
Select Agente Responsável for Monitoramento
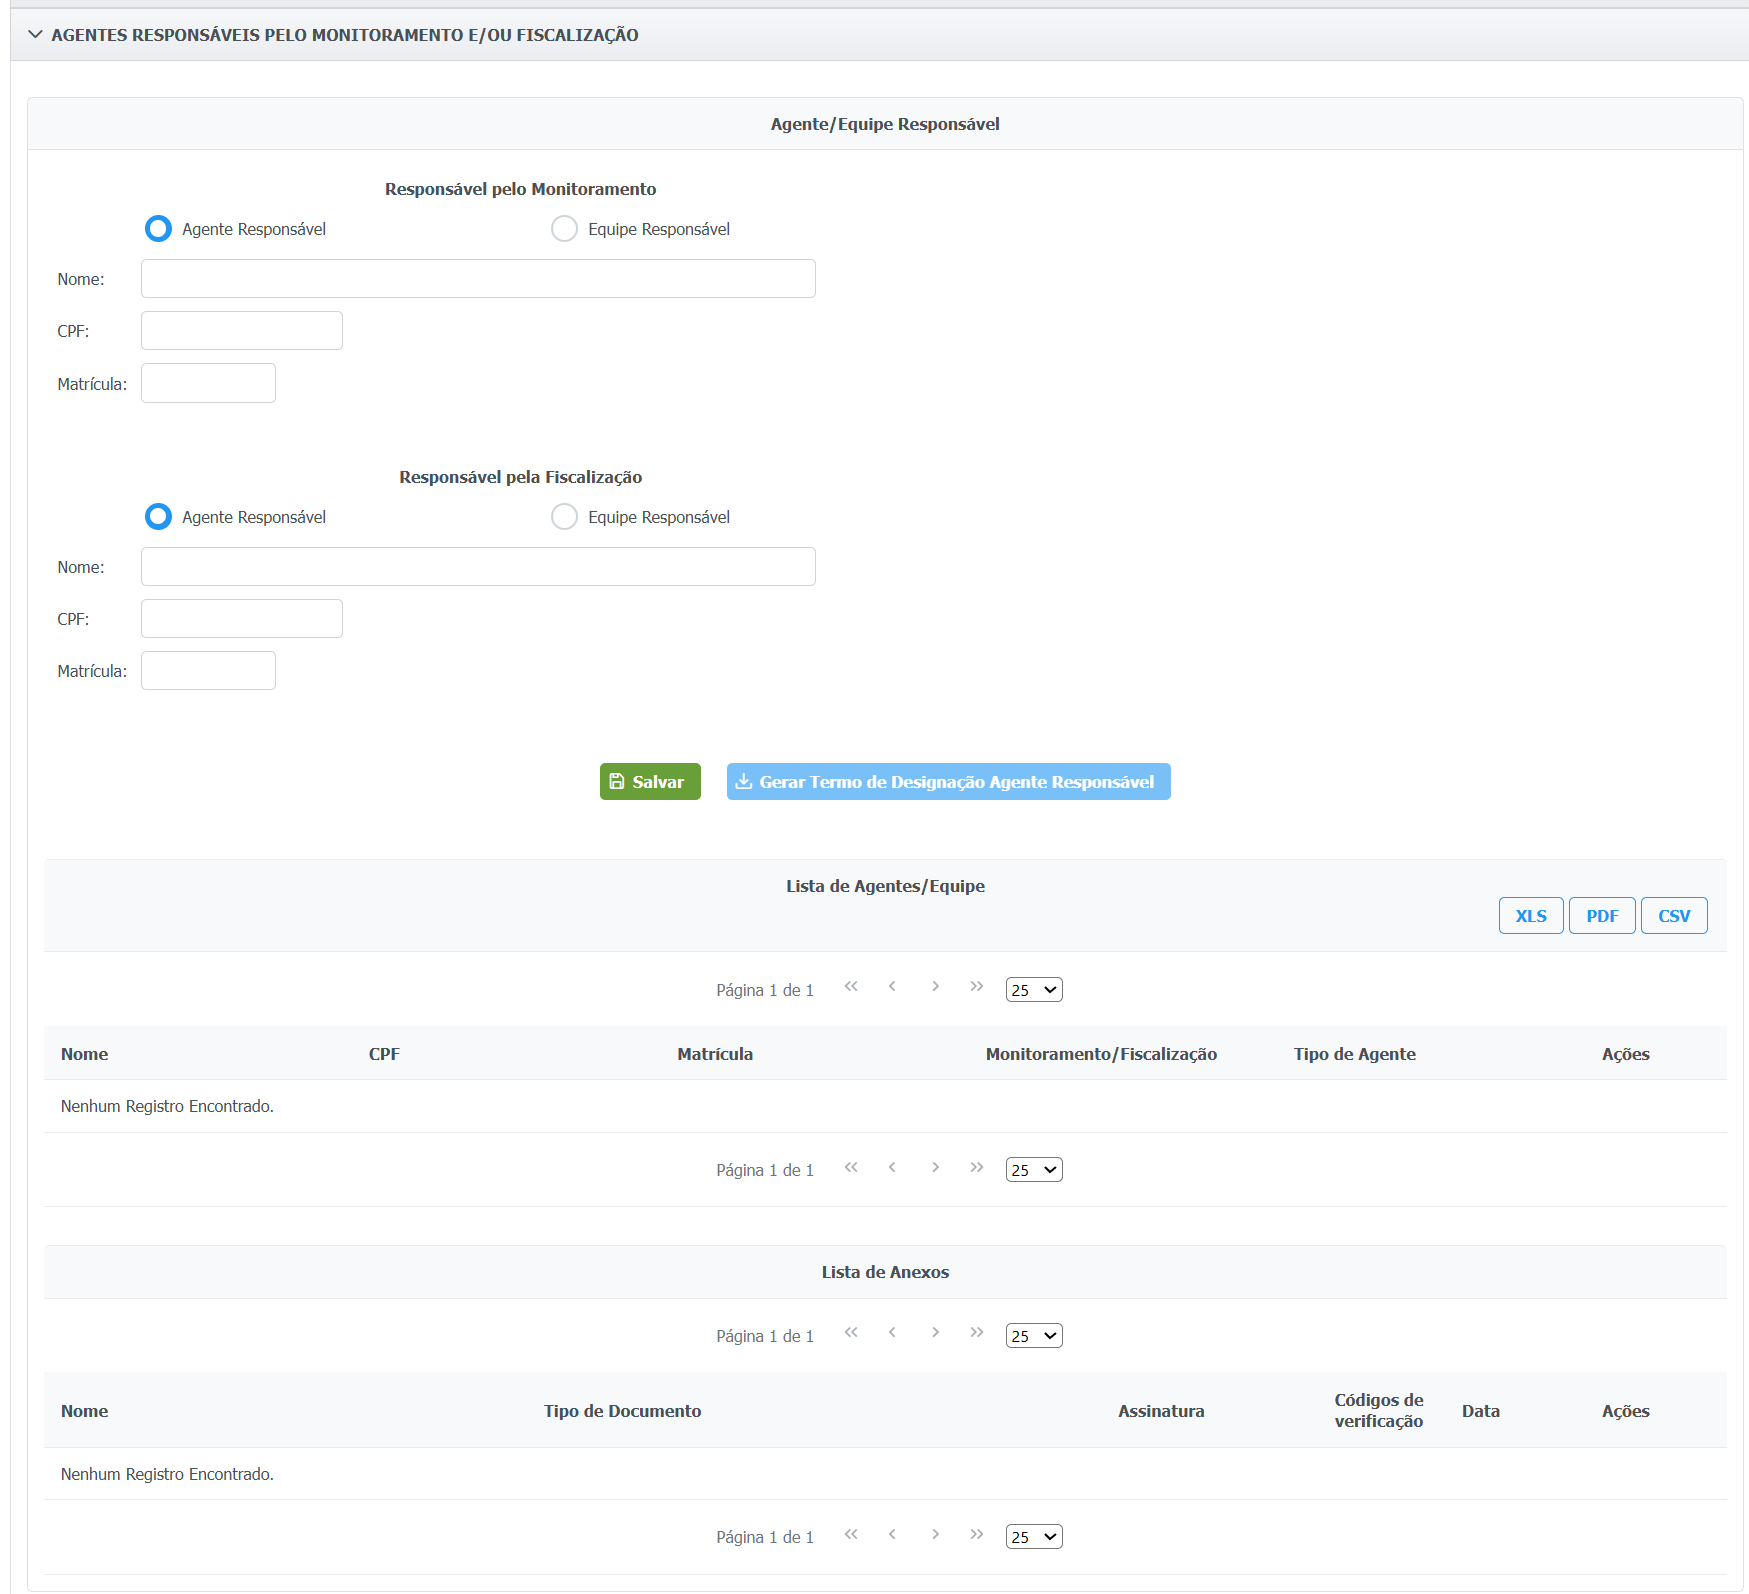[158, 229]
